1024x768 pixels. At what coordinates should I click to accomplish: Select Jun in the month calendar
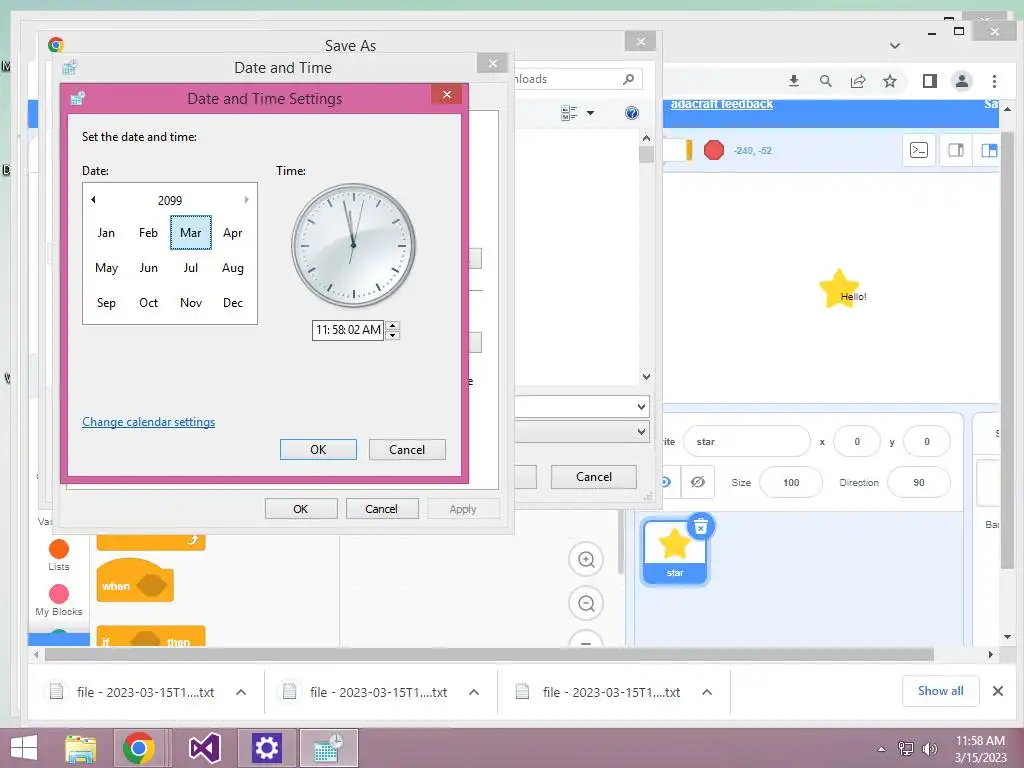tap(148, 268)
